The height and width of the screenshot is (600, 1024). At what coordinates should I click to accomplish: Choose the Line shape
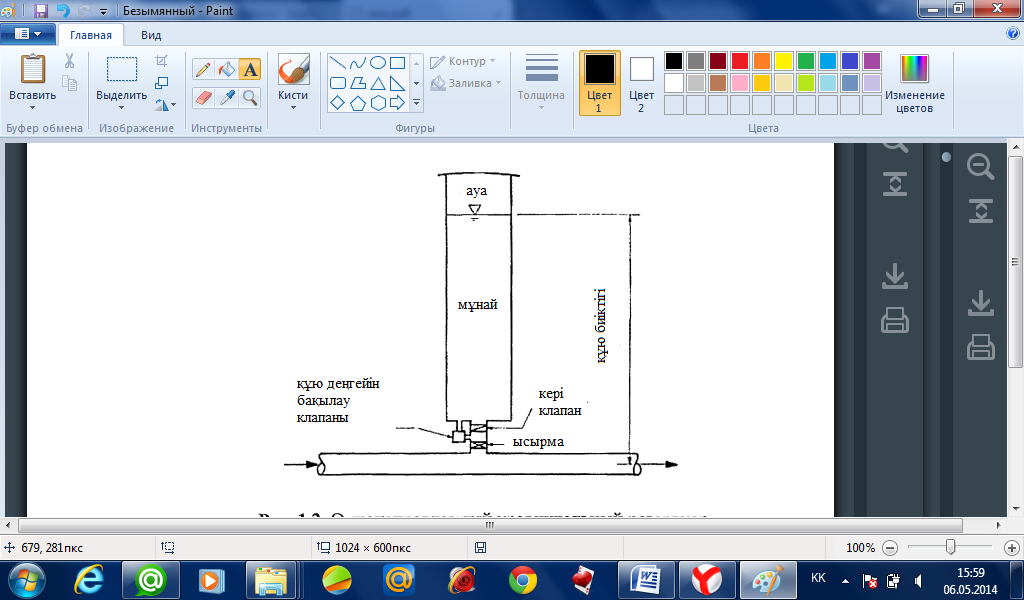338,63
